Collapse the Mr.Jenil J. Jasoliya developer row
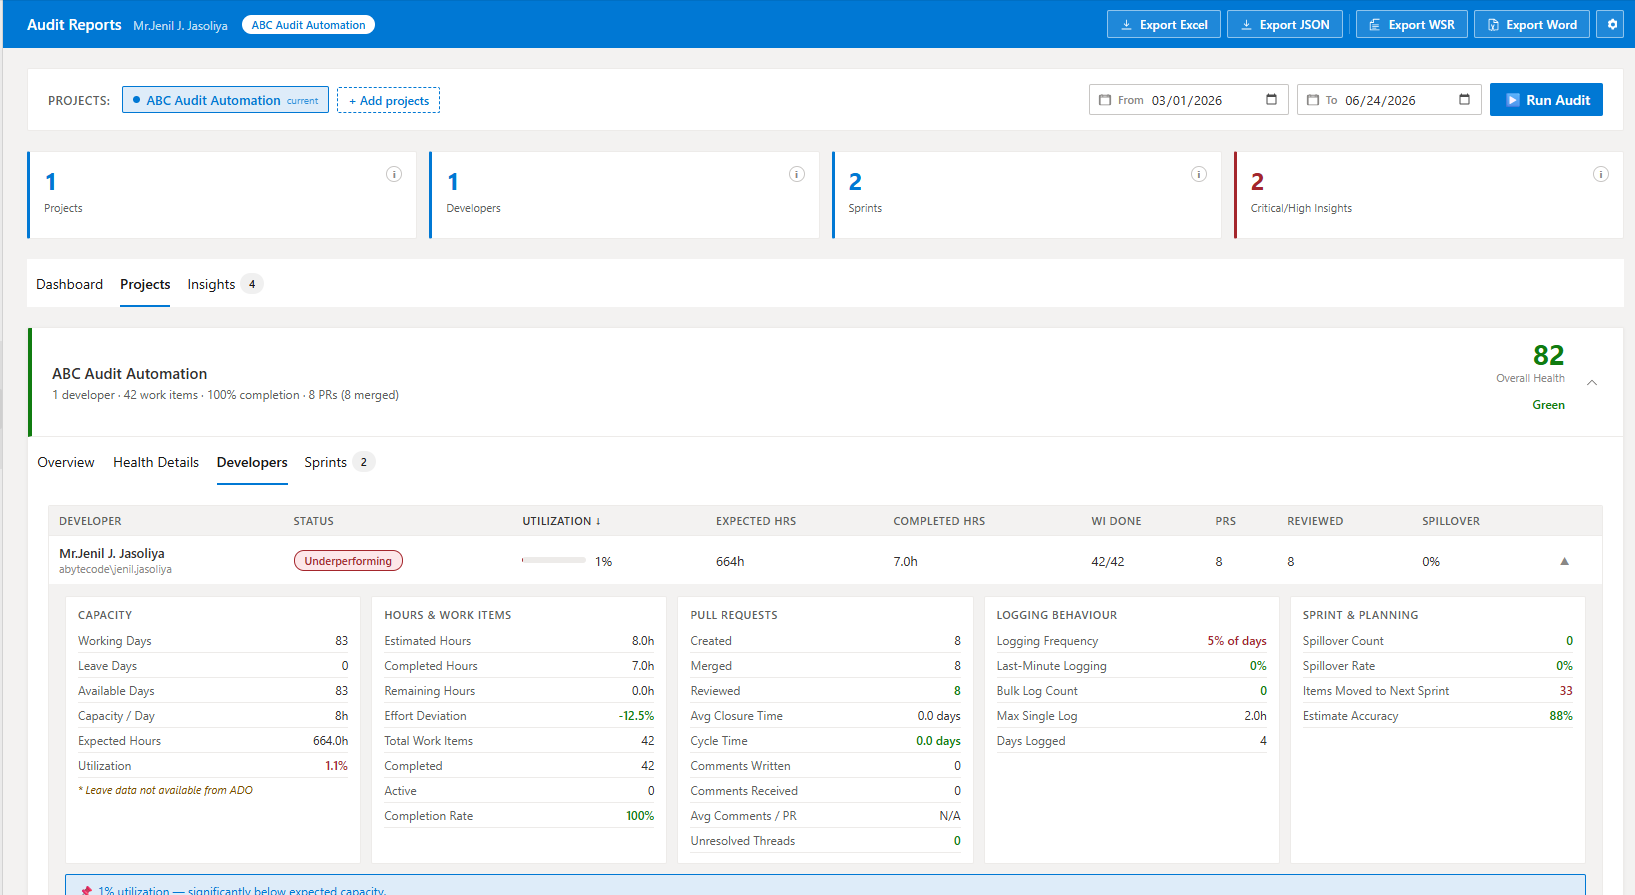Viewport: 1635px width, 895px height. coord(1565,561)
